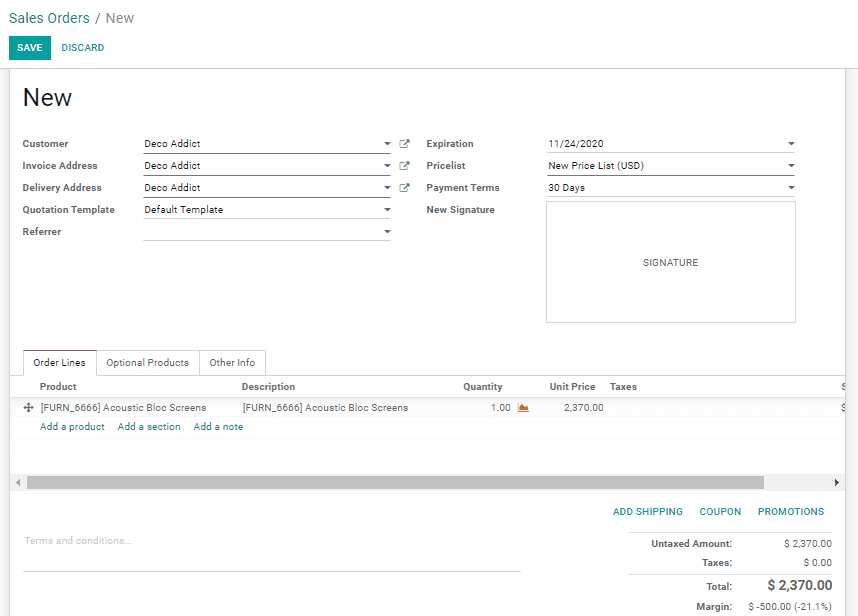Open the Quotation Template dropdown
The width and height of the screenshot is (858, 616).
click(387, 210)
